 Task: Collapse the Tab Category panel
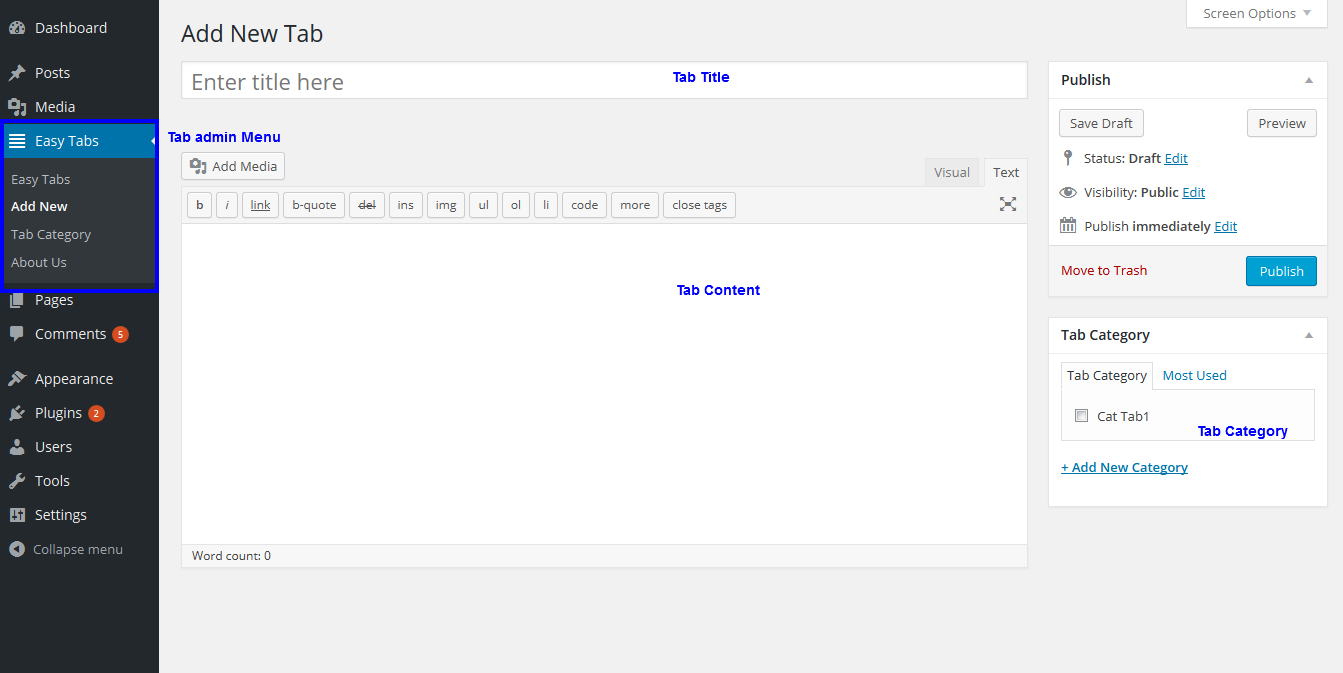[1309, 335]
